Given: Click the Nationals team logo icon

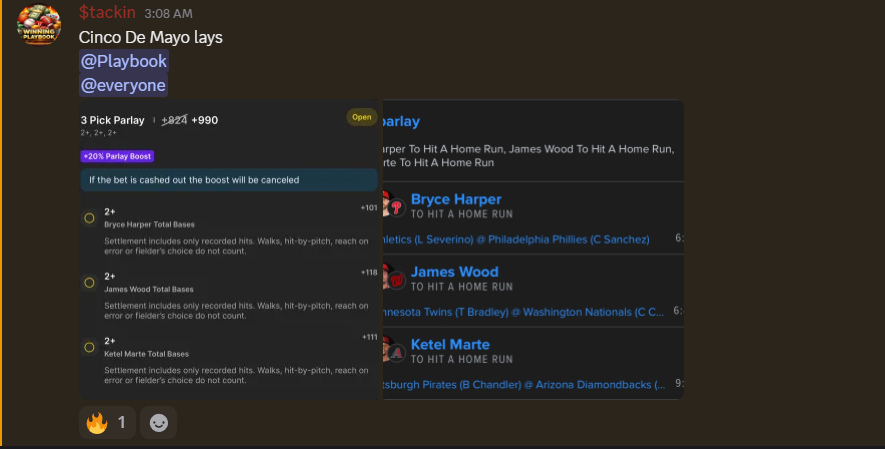Looking at the screenshot, I should [397, 280].
